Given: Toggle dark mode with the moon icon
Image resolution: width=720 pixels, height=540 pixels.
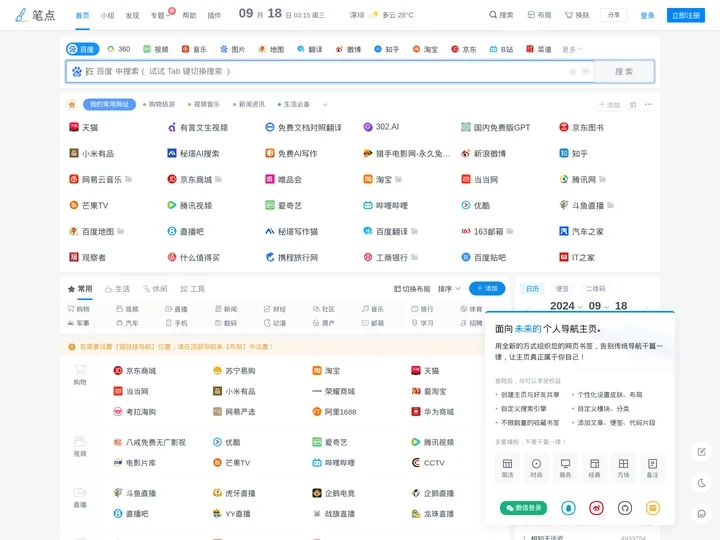Looking at the screenshot, I should (x=701, y=483).
